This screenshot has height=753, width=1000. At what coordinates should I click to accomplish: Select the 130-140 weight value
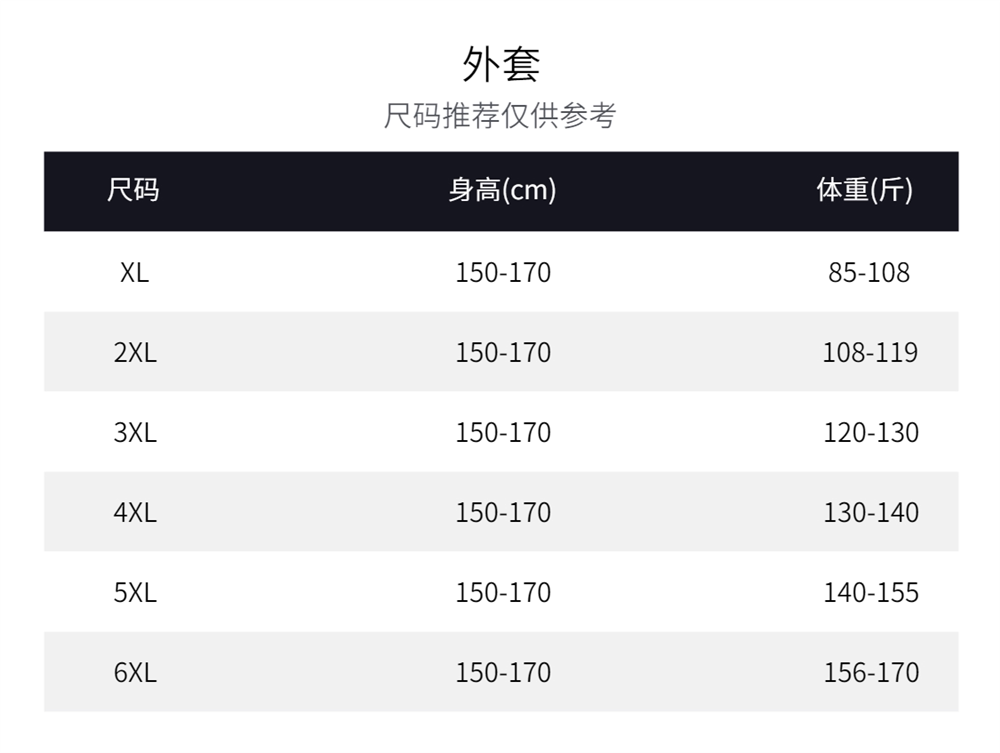(871, 512)
